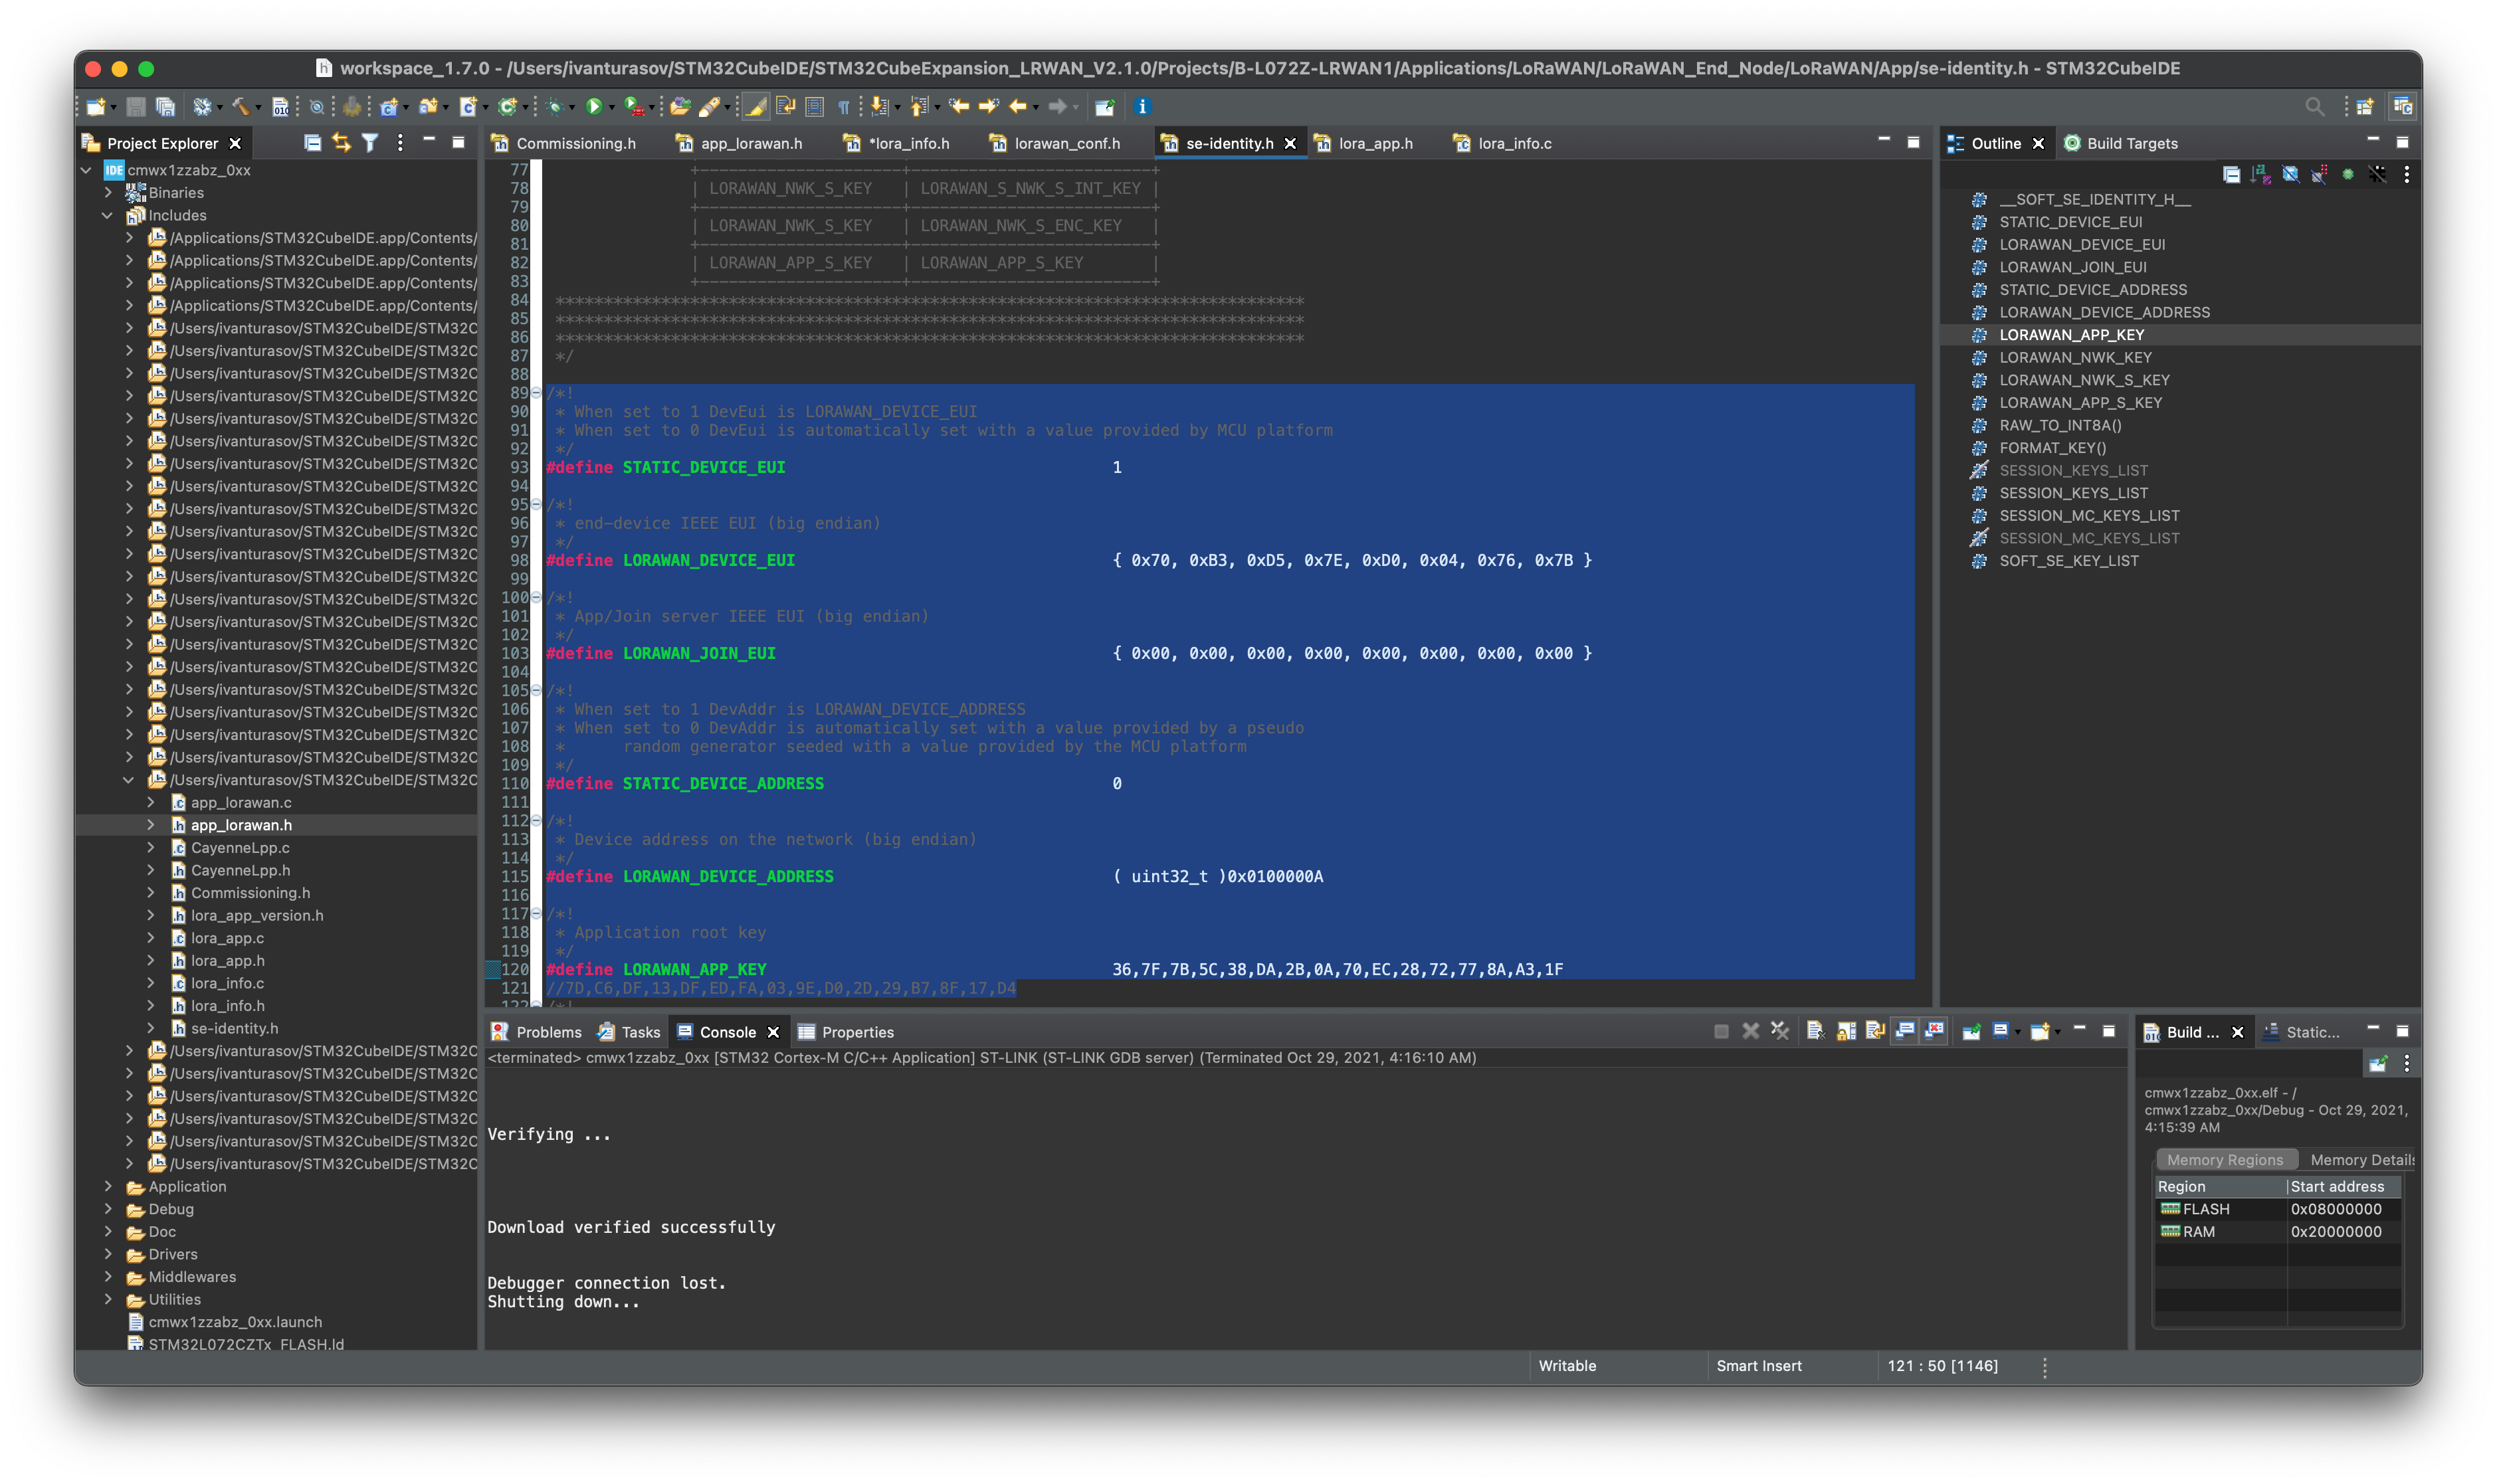
Task: Click the RAM region row
Action: pos(2278,1232)
